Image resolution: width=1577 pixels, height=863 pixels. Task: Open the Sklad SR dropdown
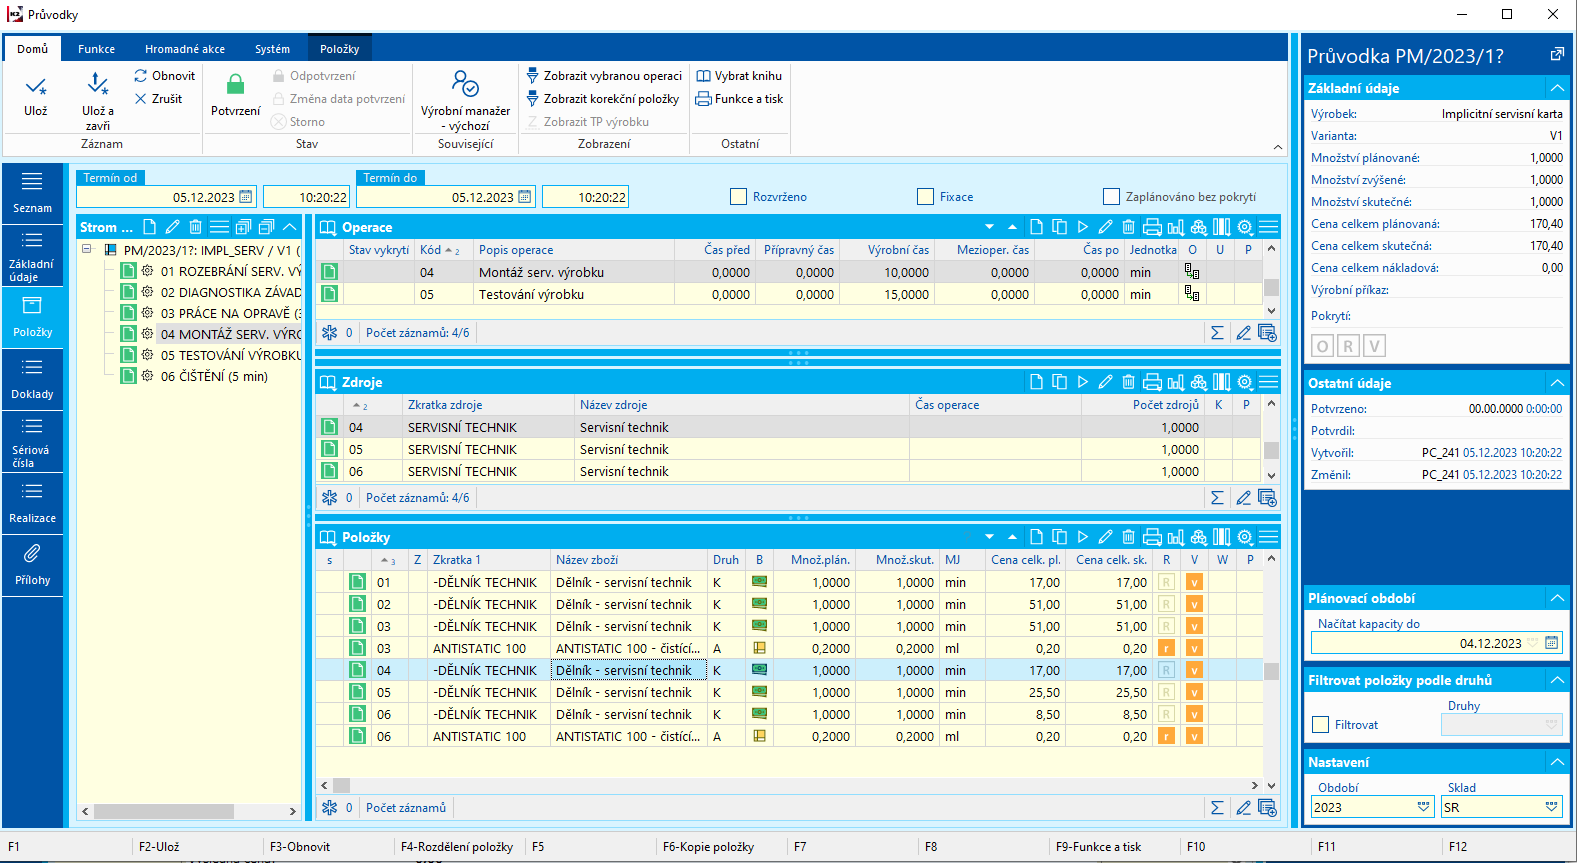[1551, 807]
